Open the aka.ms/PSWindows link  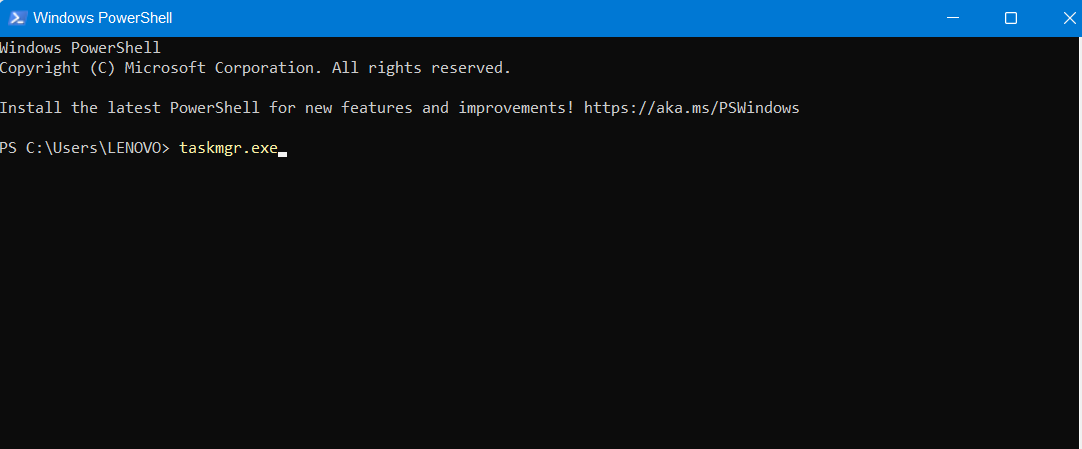tap(691, 107)
